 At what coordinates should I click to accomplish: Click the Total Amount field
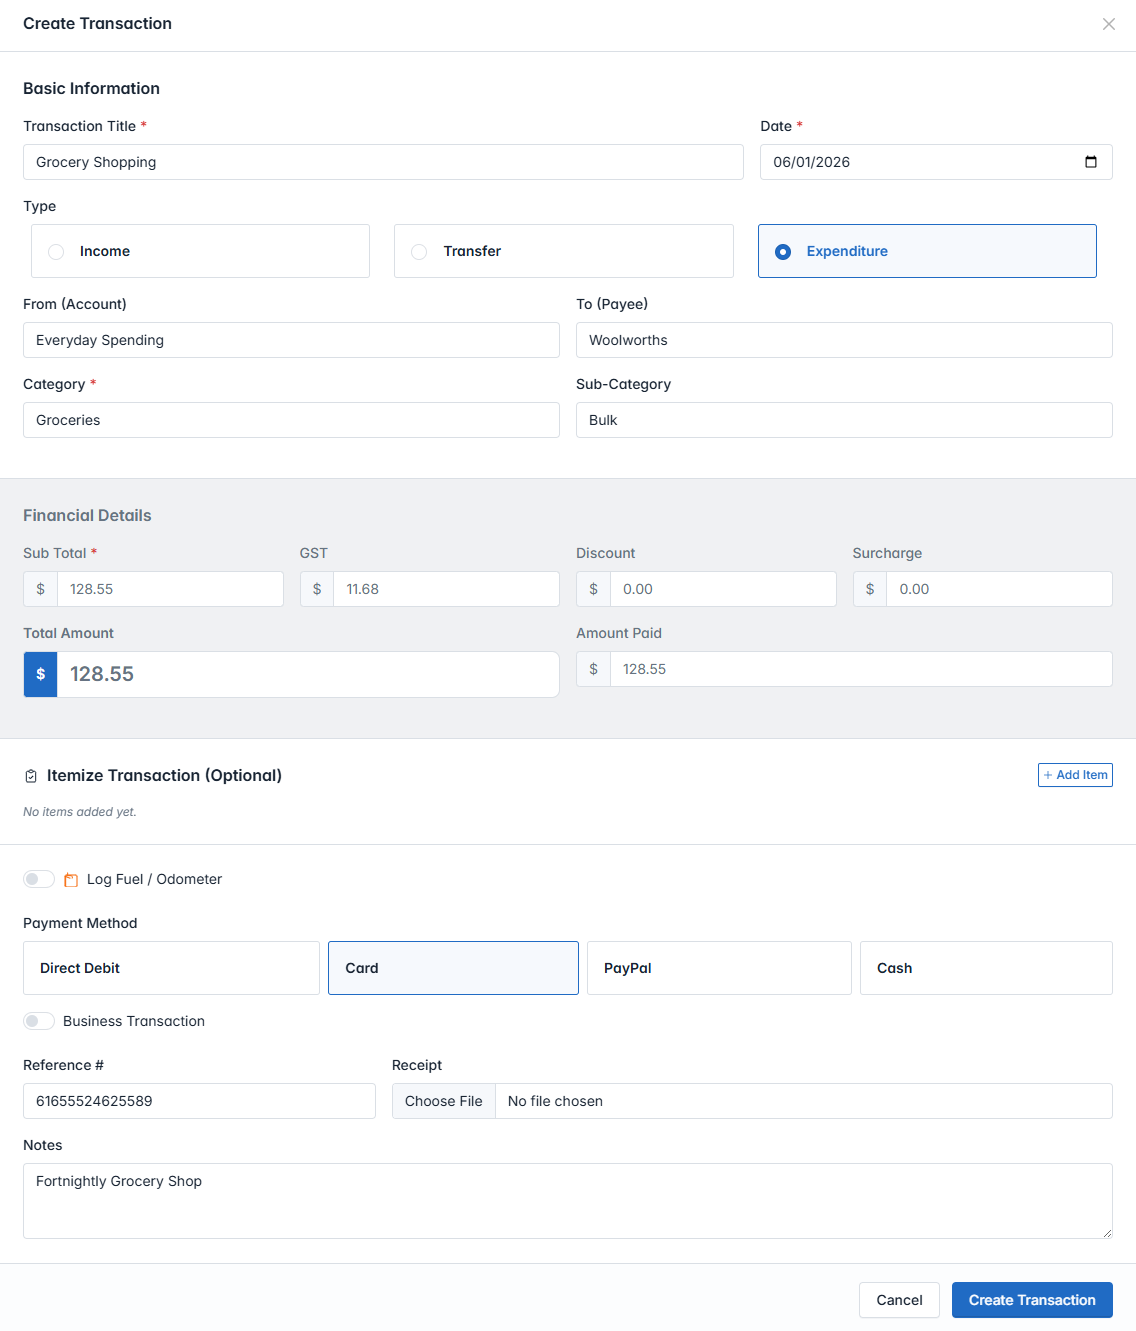[308, 674]
